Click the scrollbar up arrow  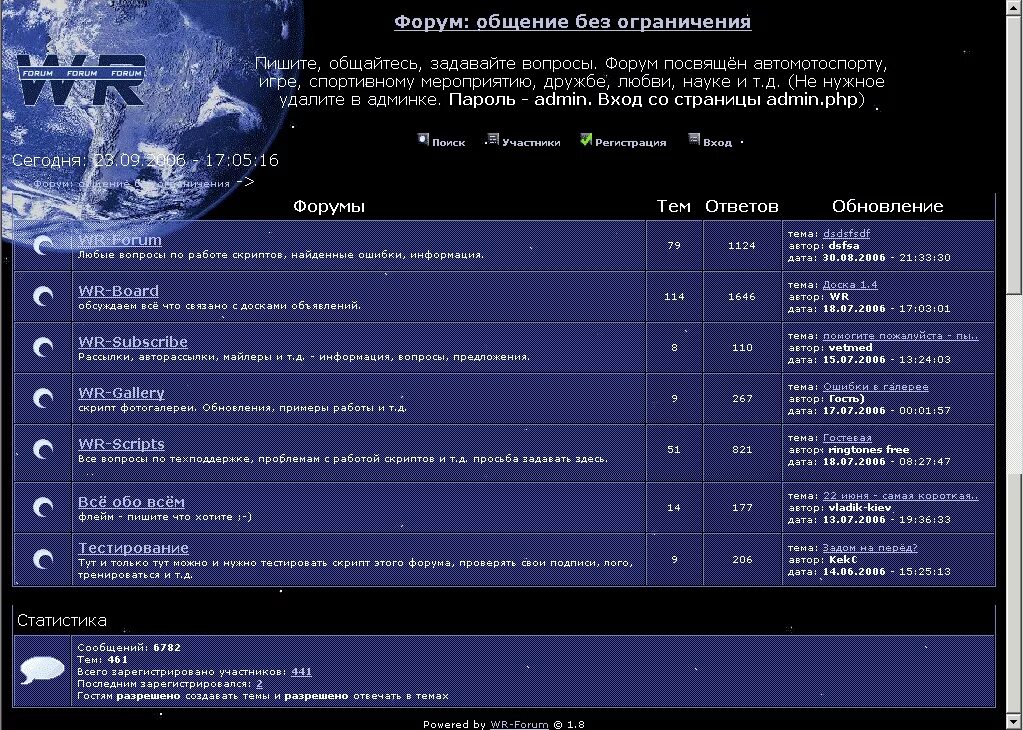(1014, 7)
